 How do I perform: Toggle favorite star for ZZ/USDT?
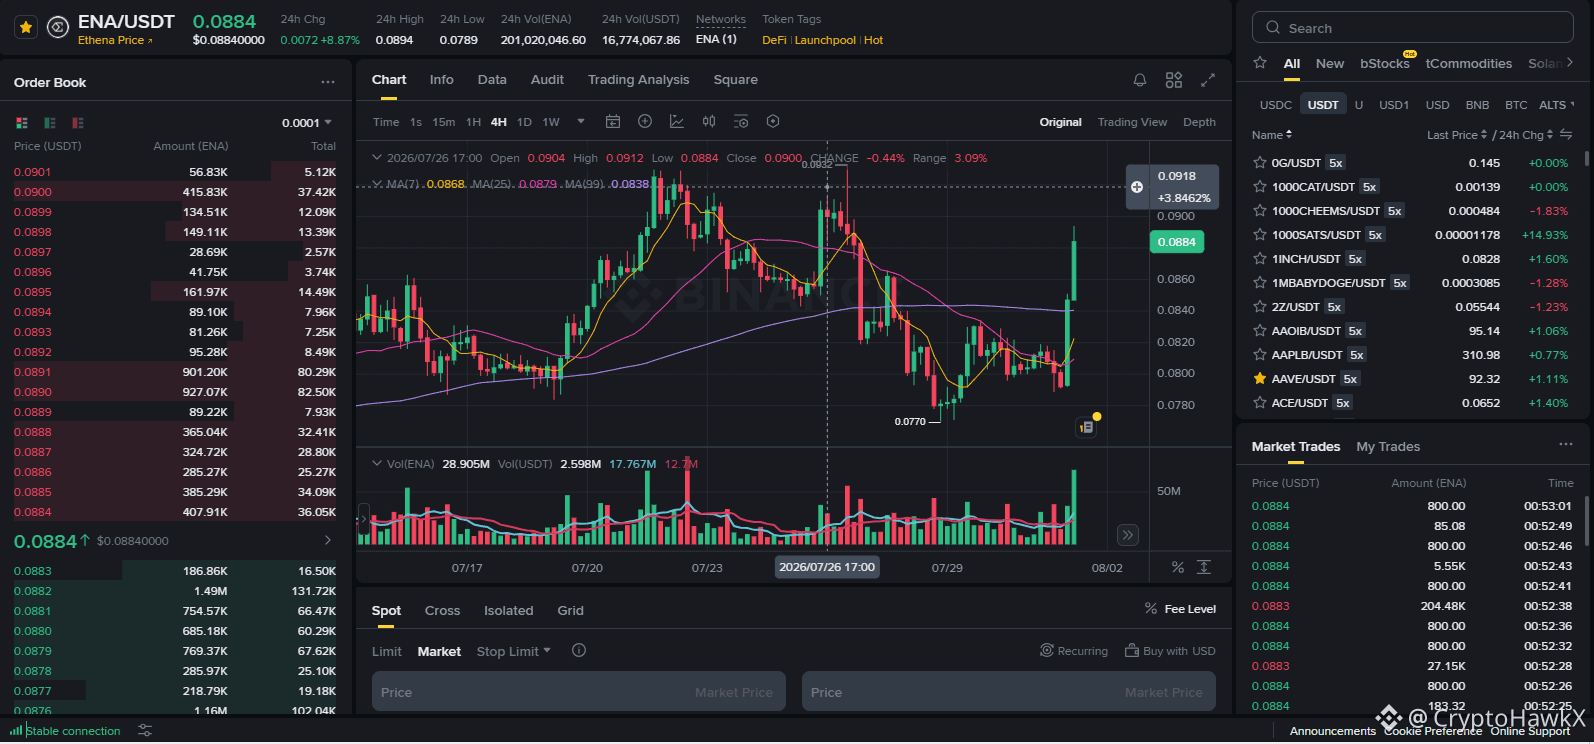[1260, 306]
